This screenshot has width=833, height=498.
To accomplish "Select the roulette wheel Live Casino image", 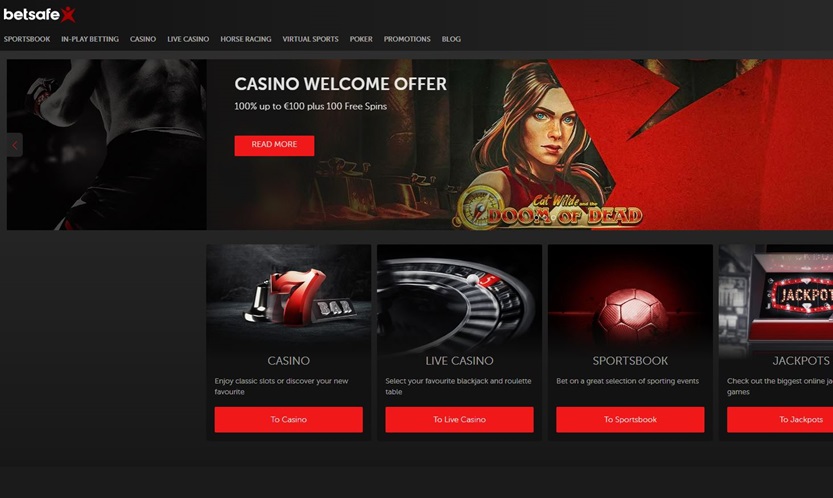I will coord(459,297).
